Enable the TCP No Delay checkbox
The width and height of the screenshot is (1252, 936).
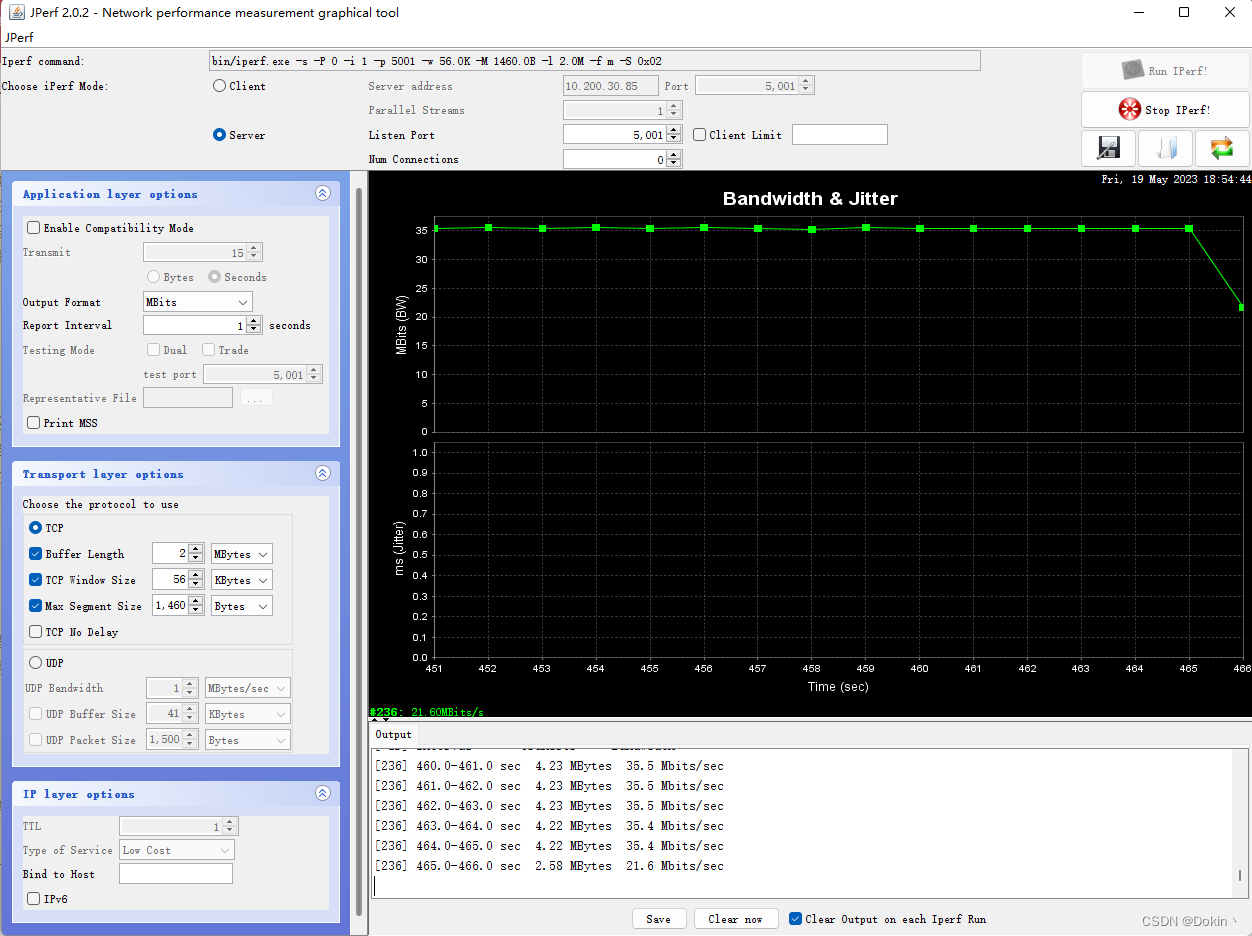click(x=36, y=632)
